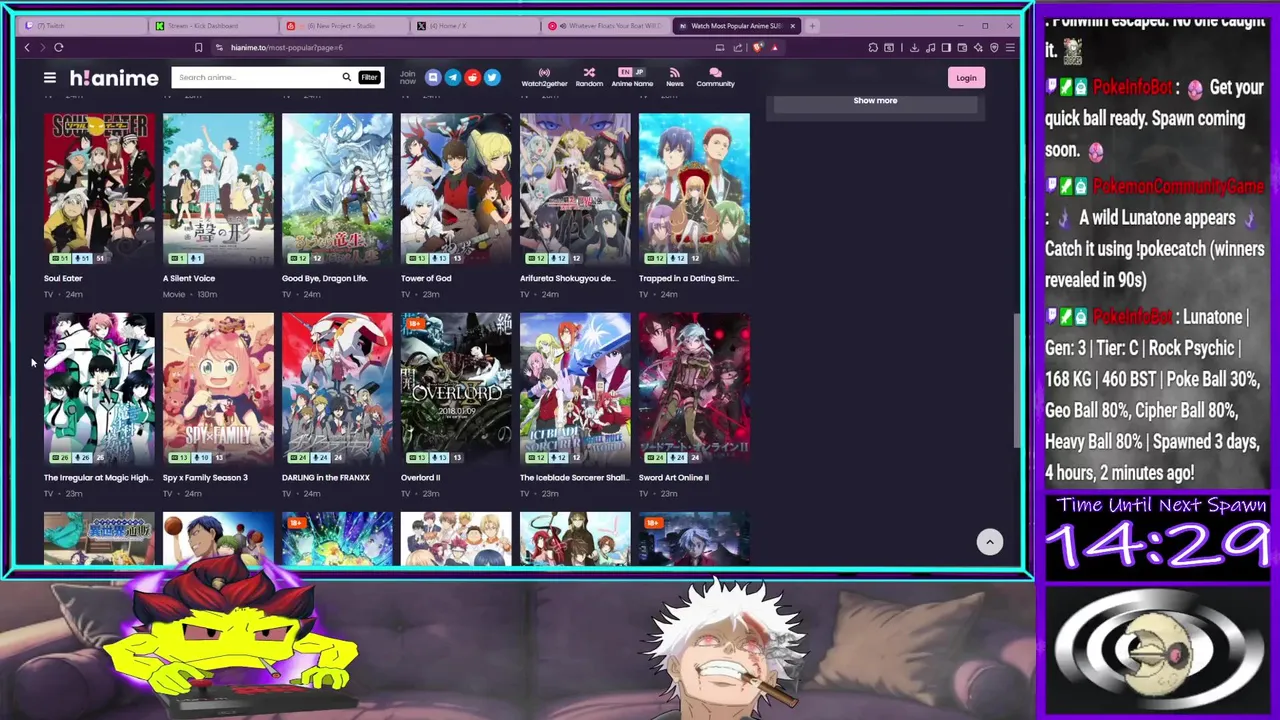Open the Discord join link icon
This screenshot has width=1280, height=720.
(x=433, y=77)
